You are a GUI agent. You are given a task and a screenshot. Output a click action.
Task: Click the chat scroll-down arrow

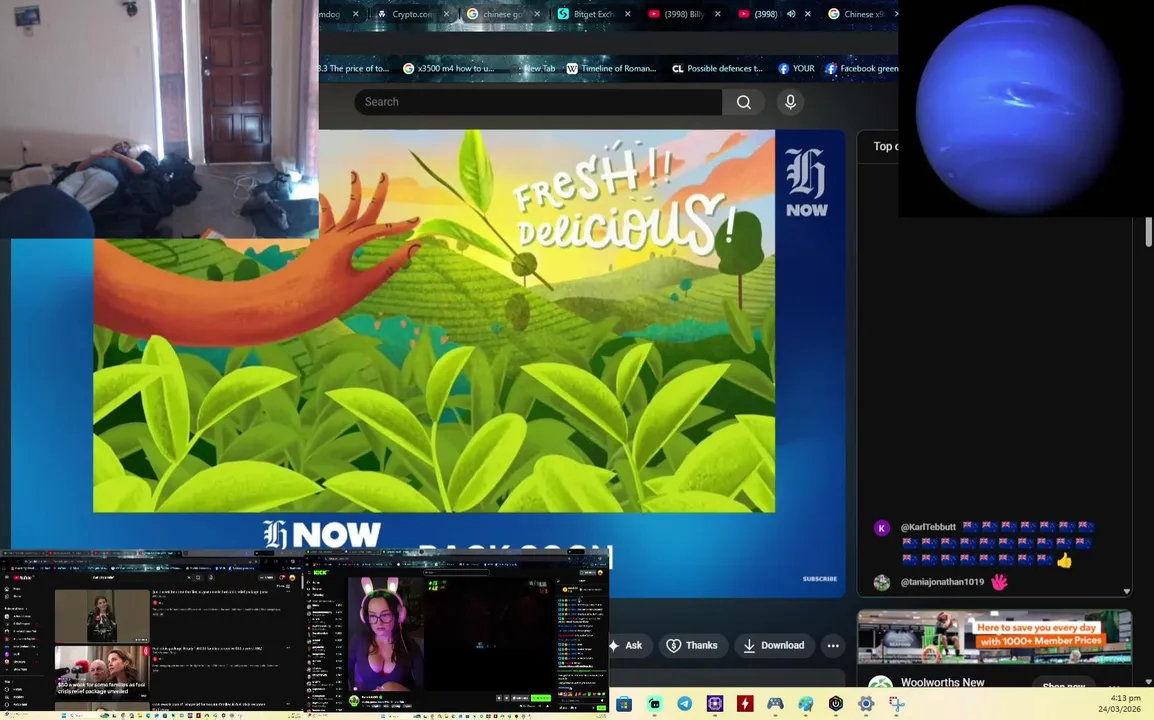coord(1126,591)
